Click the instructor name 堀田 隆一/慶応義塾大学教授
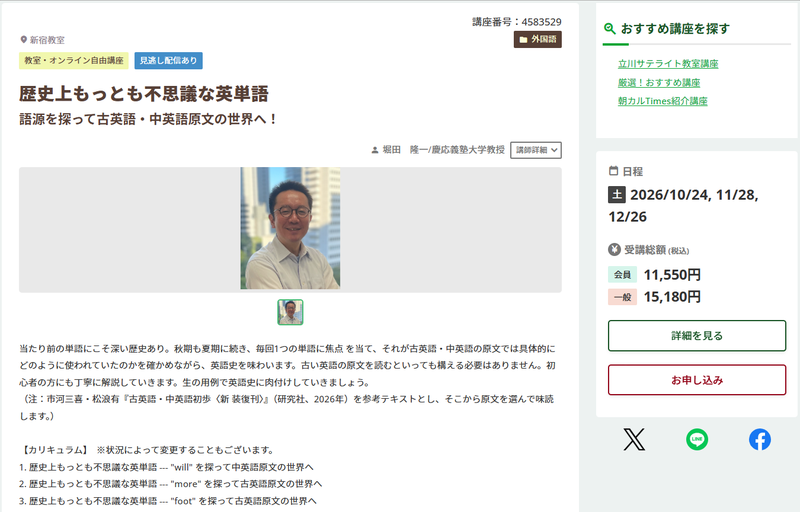This screenshot has height=512, width=800. coord(443,150)
